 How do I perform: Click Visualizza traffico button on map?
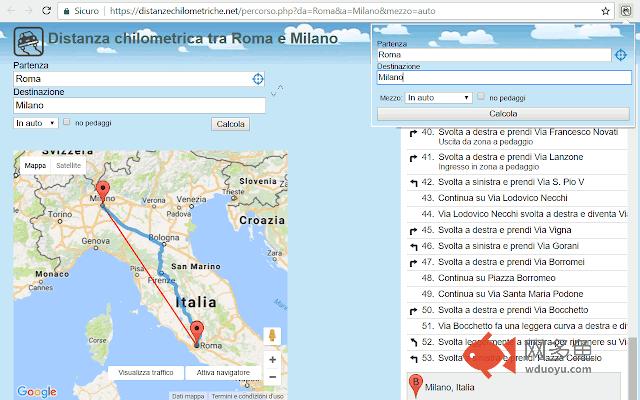click(146, 372)
